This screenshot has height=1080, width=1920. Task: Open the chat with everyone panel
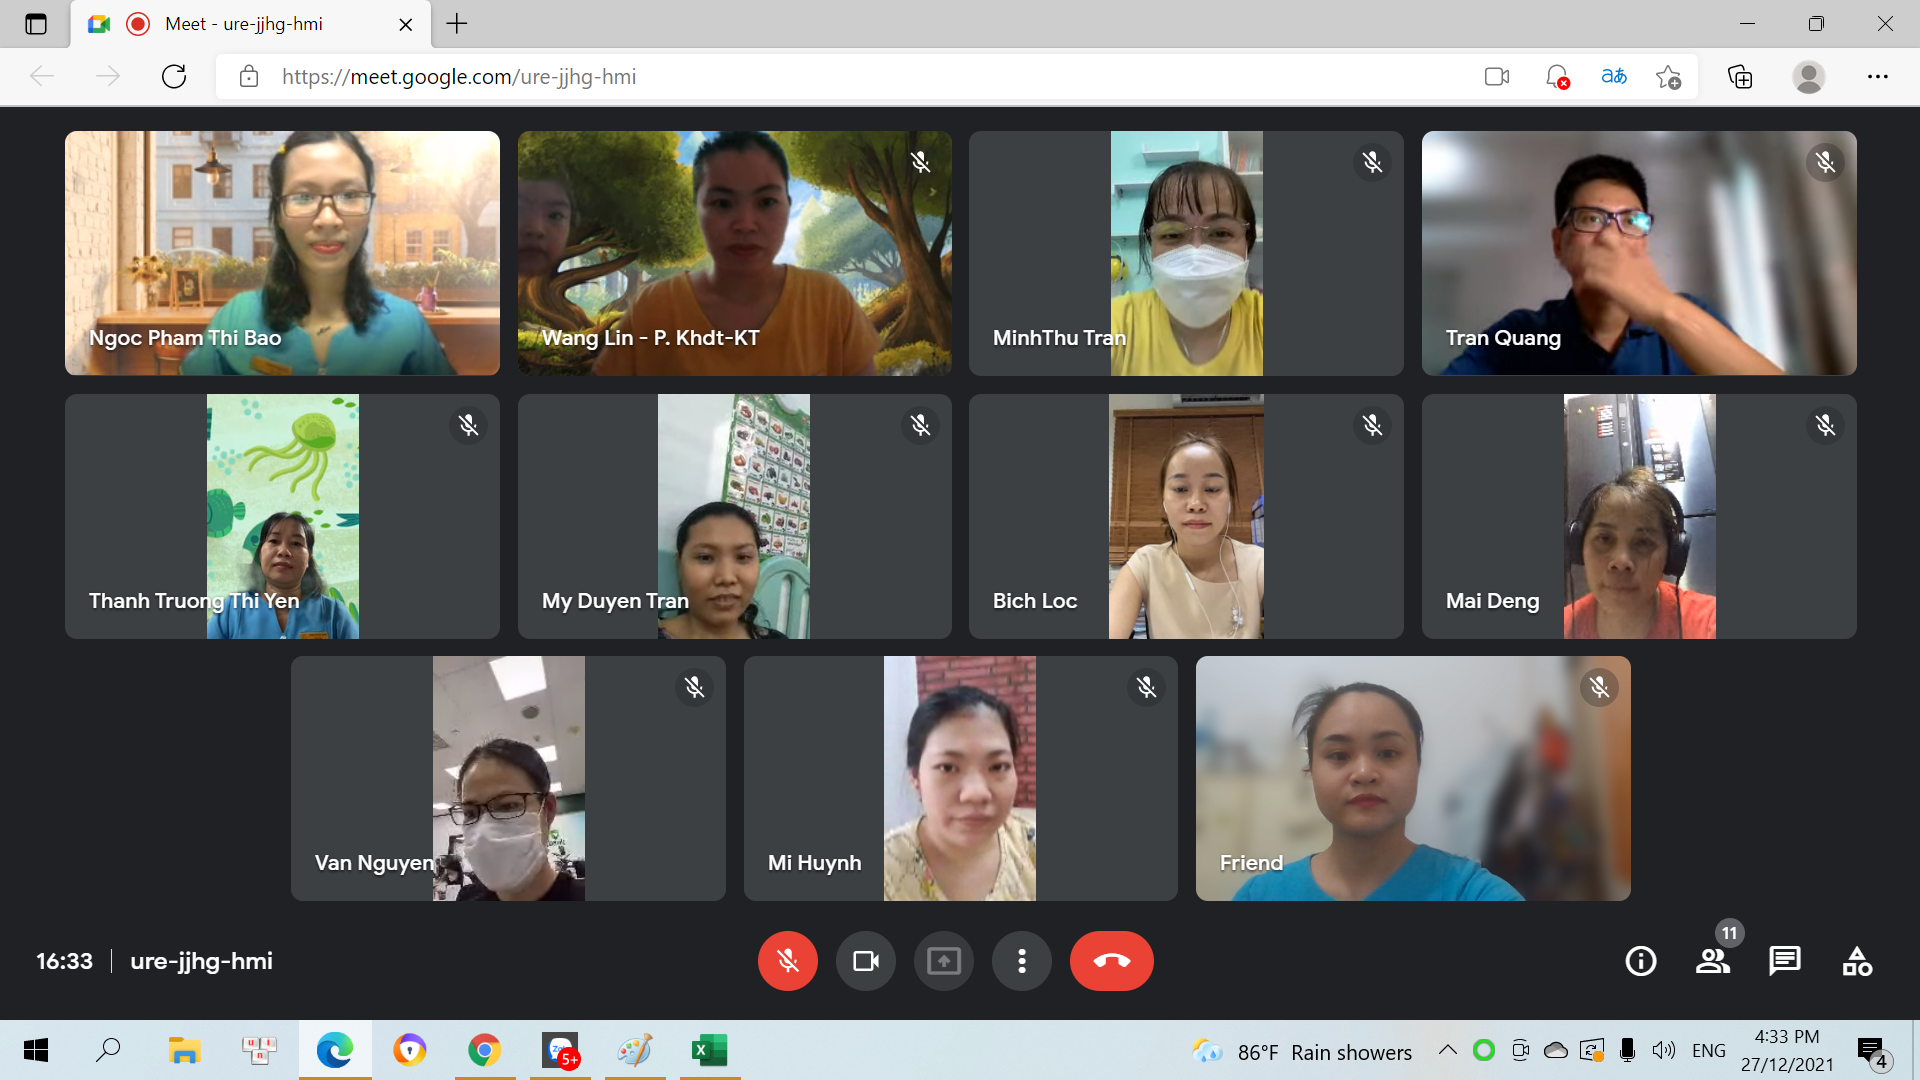pos(1784,961)
